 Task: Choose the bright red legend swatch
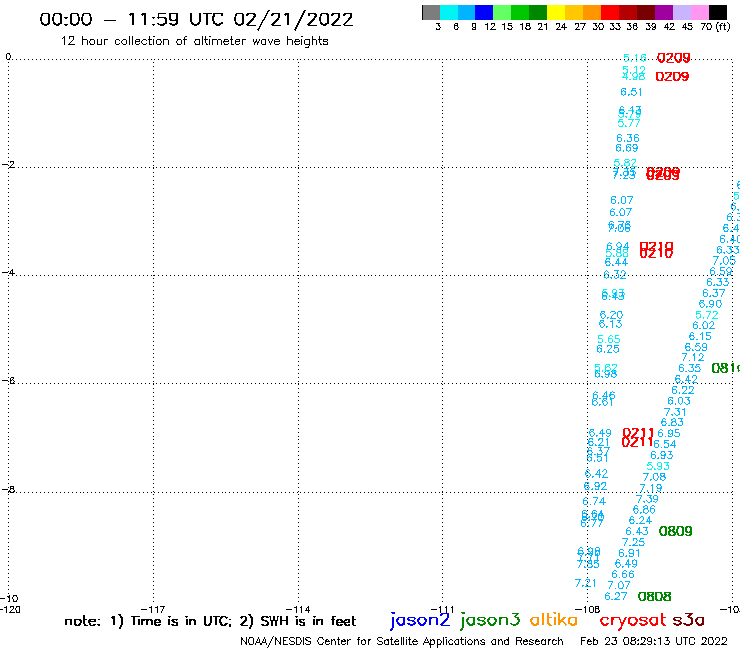click(610, 12)
